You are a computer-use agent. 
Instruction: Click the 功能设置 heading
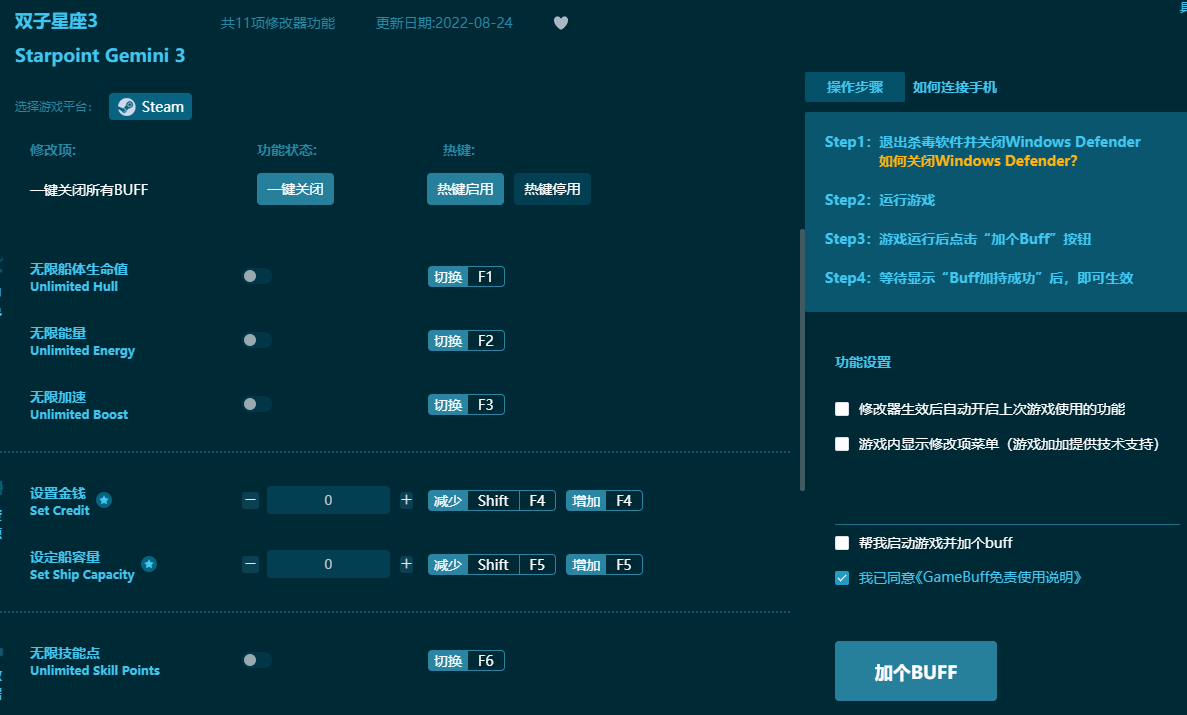click(x=863, y=362)
